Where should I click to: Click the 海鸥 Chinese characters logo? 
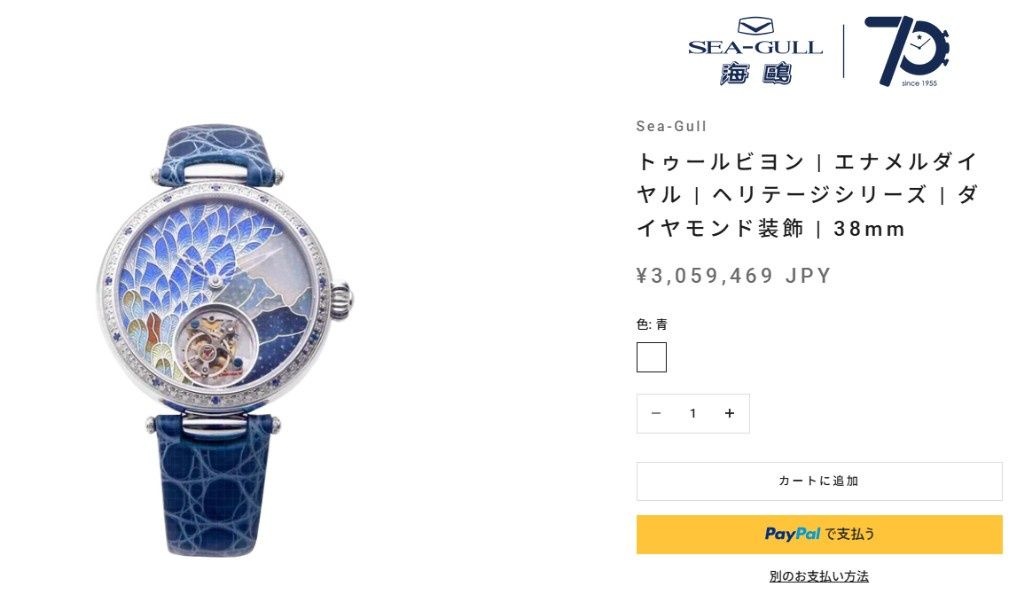point(756,73)
